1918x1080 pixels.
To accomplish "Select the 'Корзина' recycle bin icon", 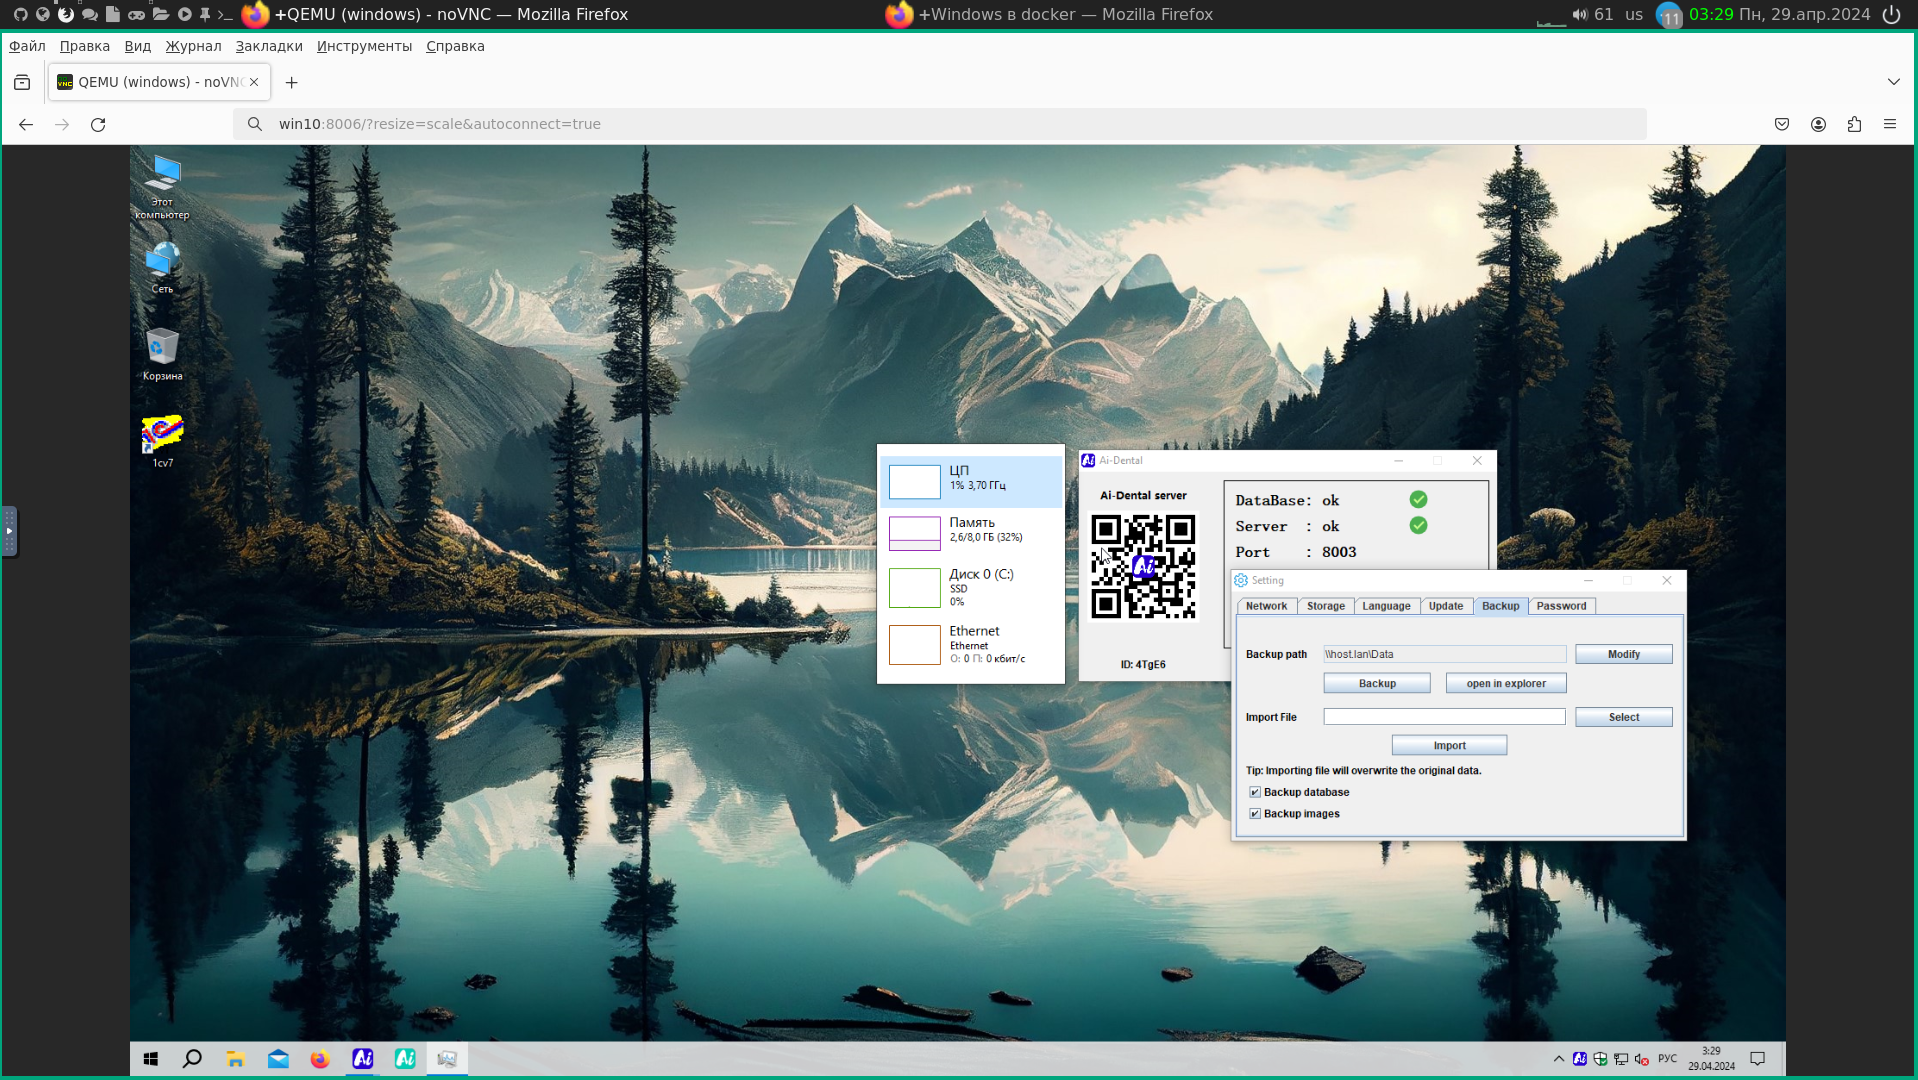I will 162,354.
